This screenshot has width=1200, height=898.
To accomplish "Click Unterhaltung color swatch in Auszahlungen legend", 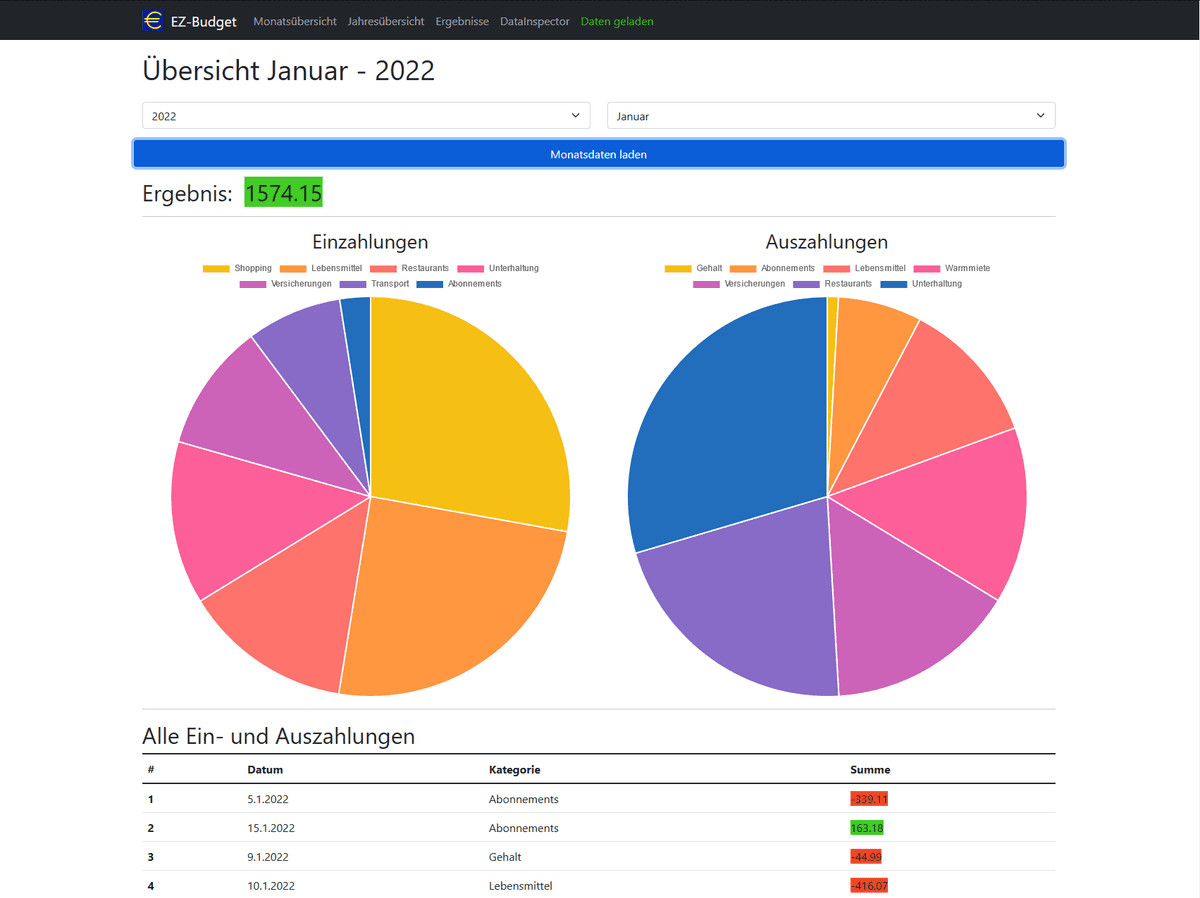I will pyautogui.click(x=894, y=284).
